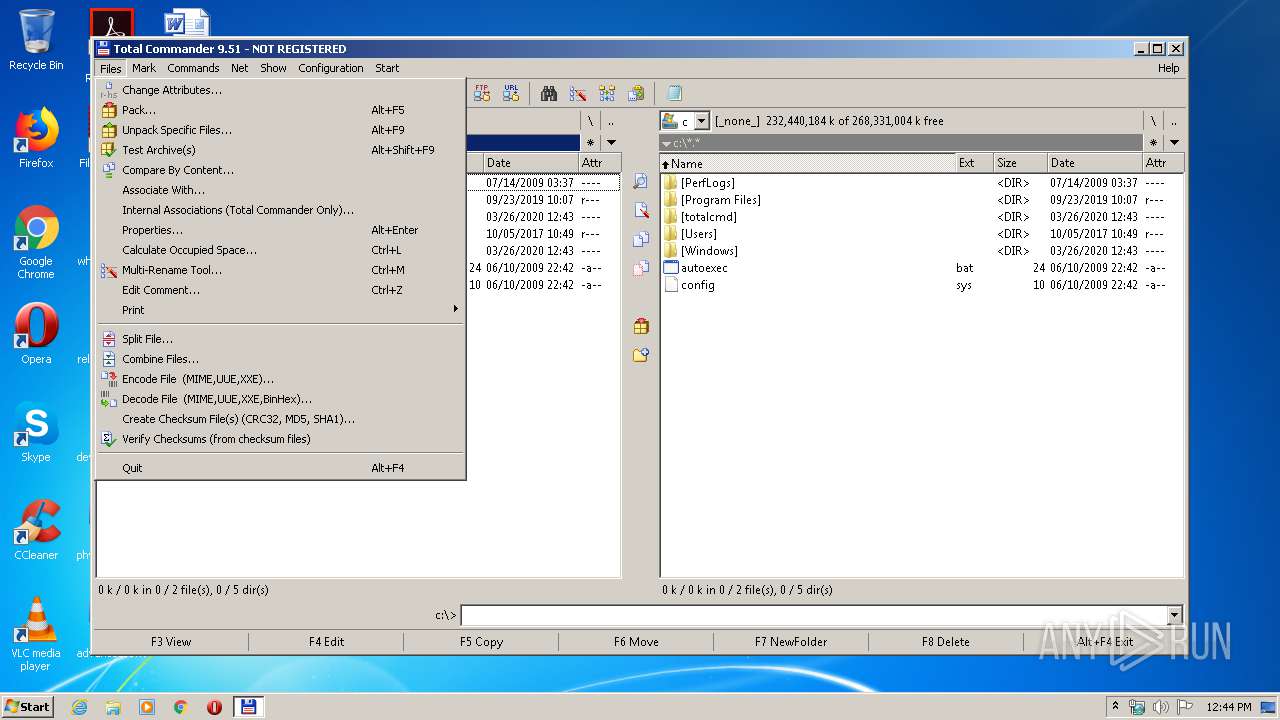Image resolution: width=1280 pixels, height=720 pixels.
Task: Click the Synchronize directories toolbar icon
Action: (x=607, y=93)
